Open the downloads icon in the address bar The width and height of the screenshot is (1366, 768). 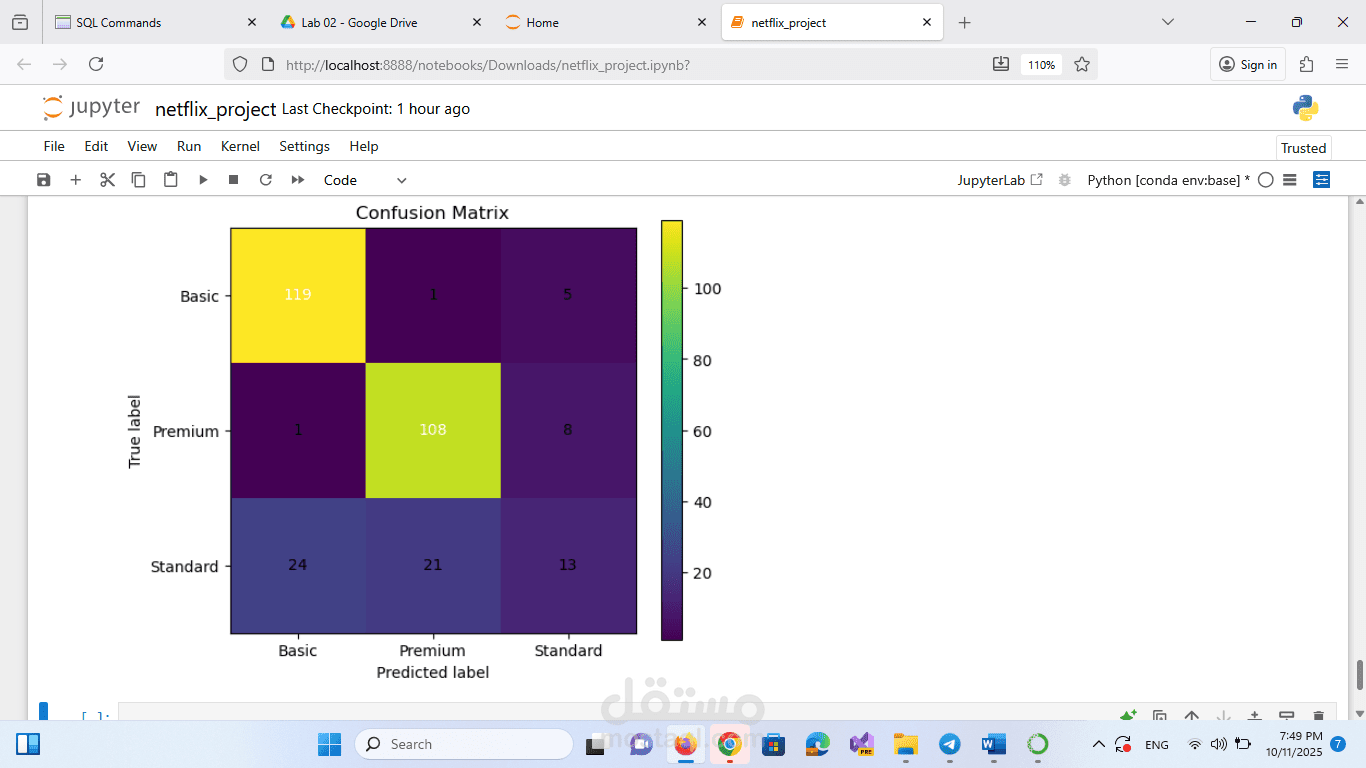click(1001, 64)
